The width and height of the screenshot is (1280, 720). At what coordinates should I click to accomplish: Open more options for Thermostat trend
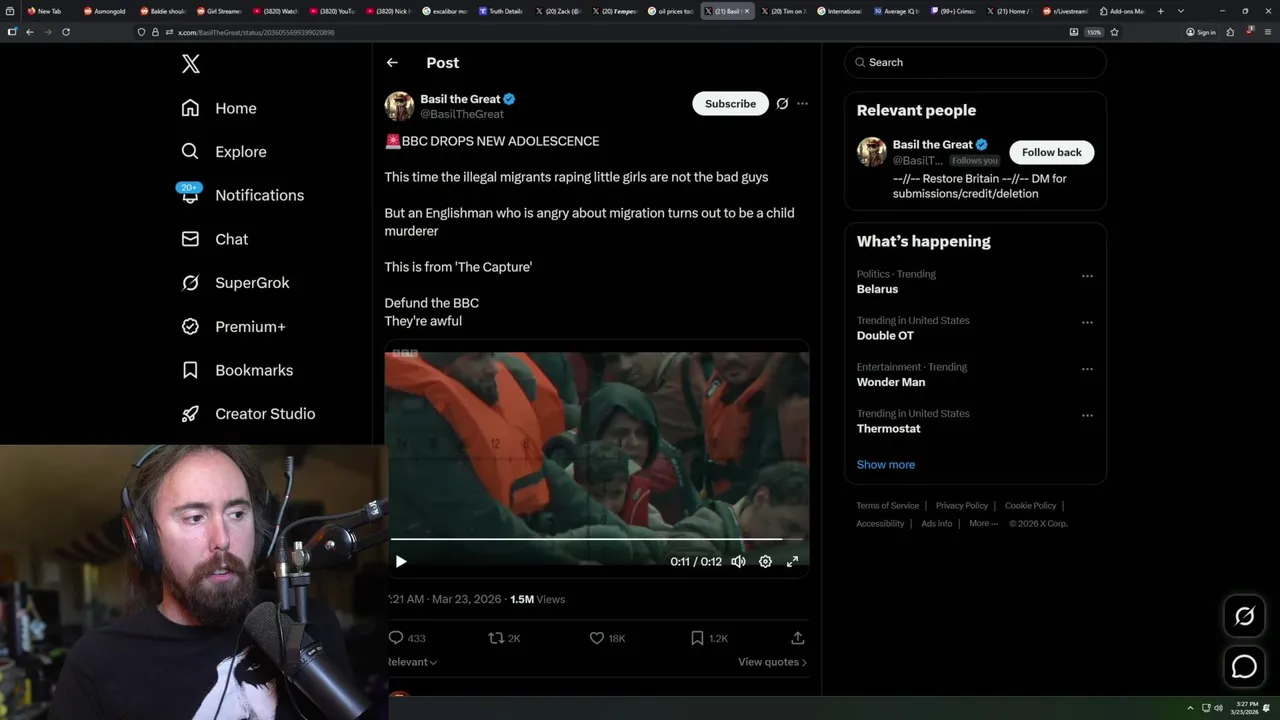[1087, 415]
